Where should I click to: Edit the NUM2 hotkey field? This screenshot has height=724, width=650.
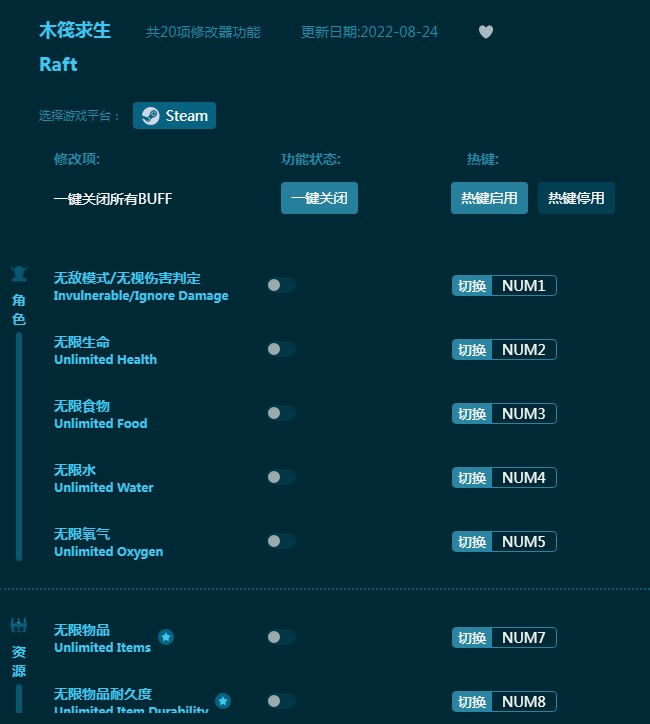(524, 350)
